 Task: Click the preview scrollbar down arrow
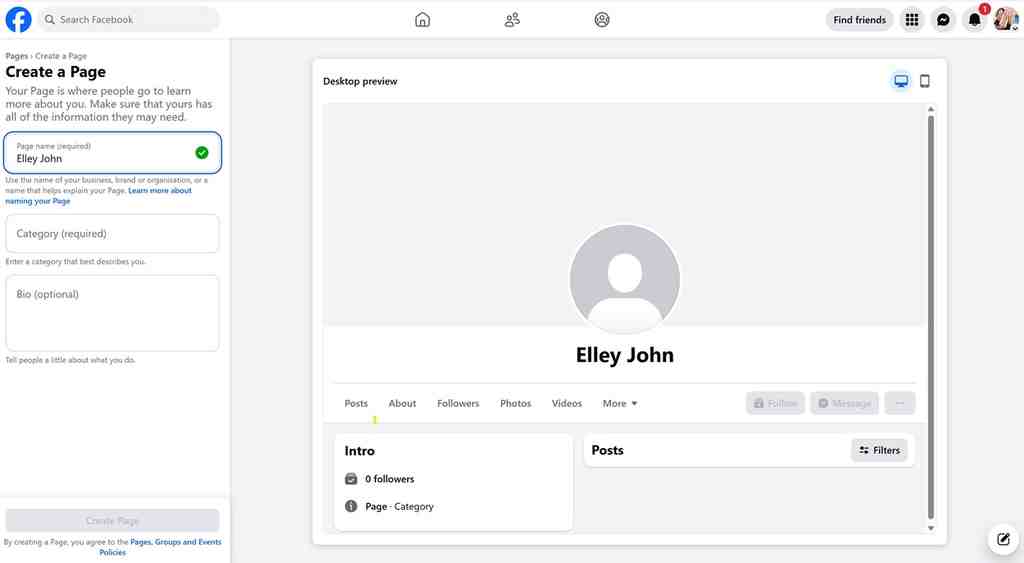point(931,528)
